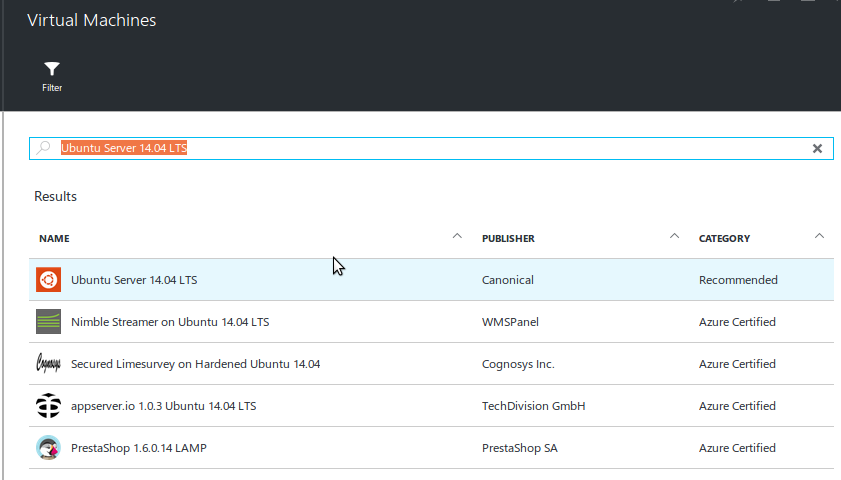Screen dimensions: 841x480
Task: Open the Filter funnel button
Action: tap(52, 77)
